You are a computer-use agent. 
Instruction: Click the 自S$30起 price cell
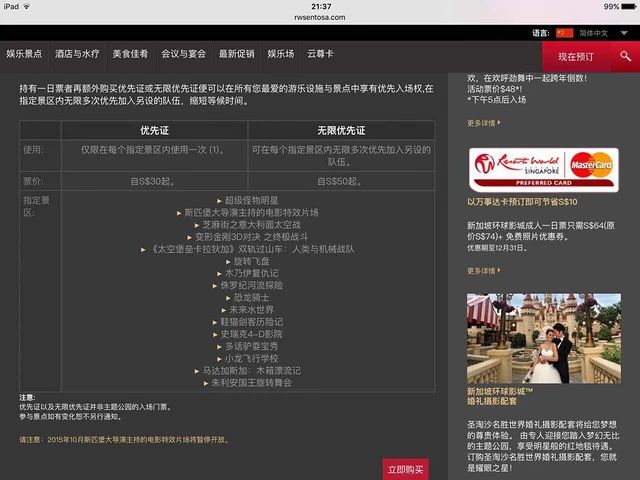(x=152, y=181)
